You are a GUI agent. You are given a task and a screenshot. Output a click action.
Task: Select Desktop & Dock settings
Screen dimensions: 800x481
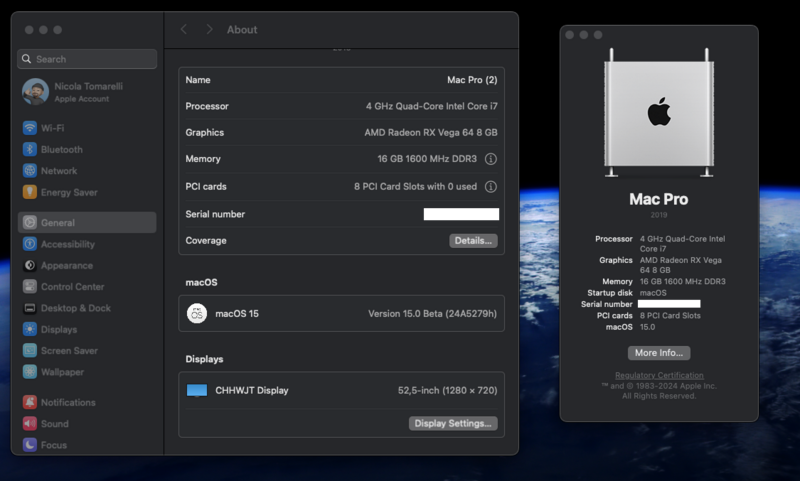(75, 308)
